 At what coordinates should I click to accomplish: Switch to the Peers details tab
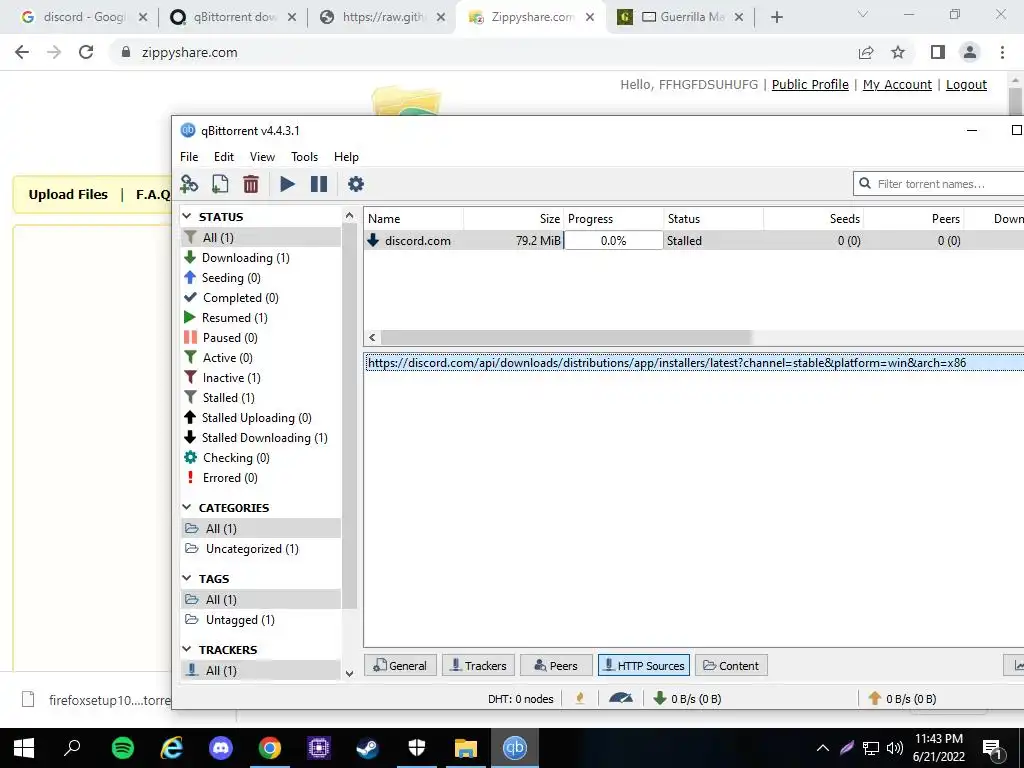pos(556,665)
